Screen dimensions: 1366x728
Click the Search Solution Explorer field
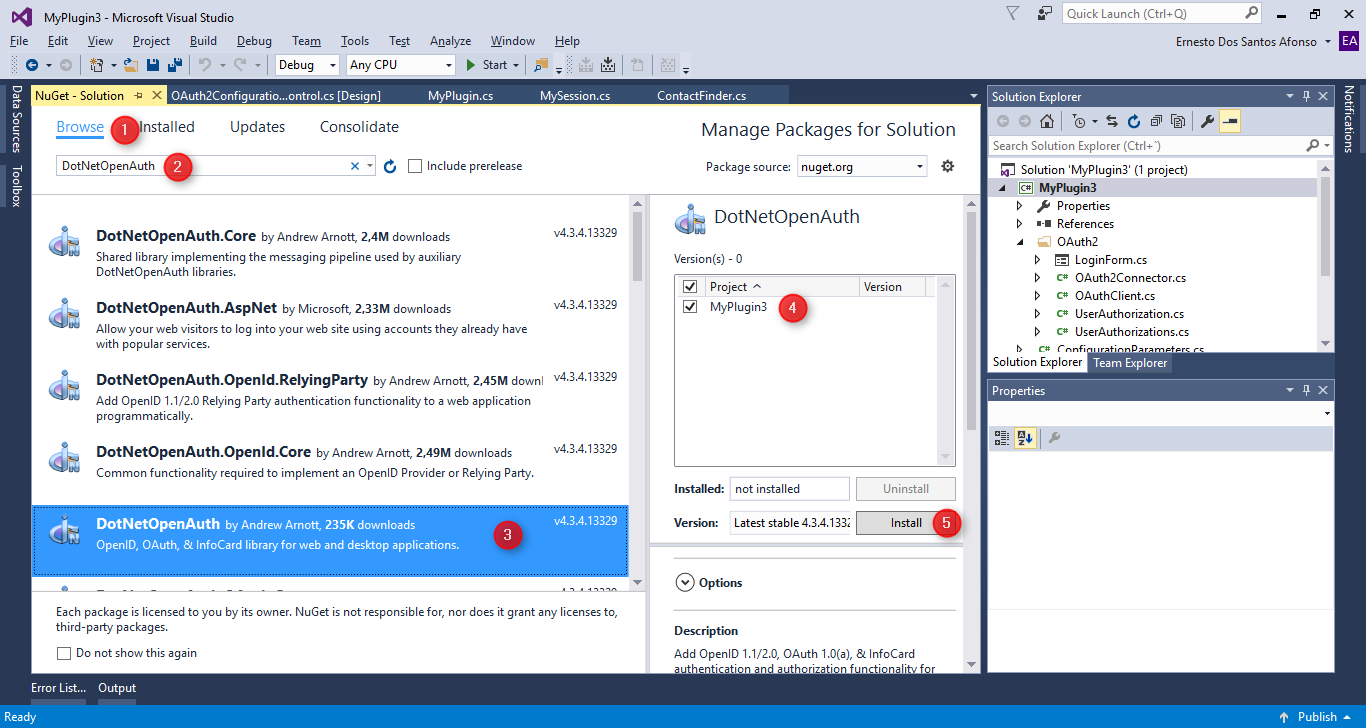(x=1159, y=145)
